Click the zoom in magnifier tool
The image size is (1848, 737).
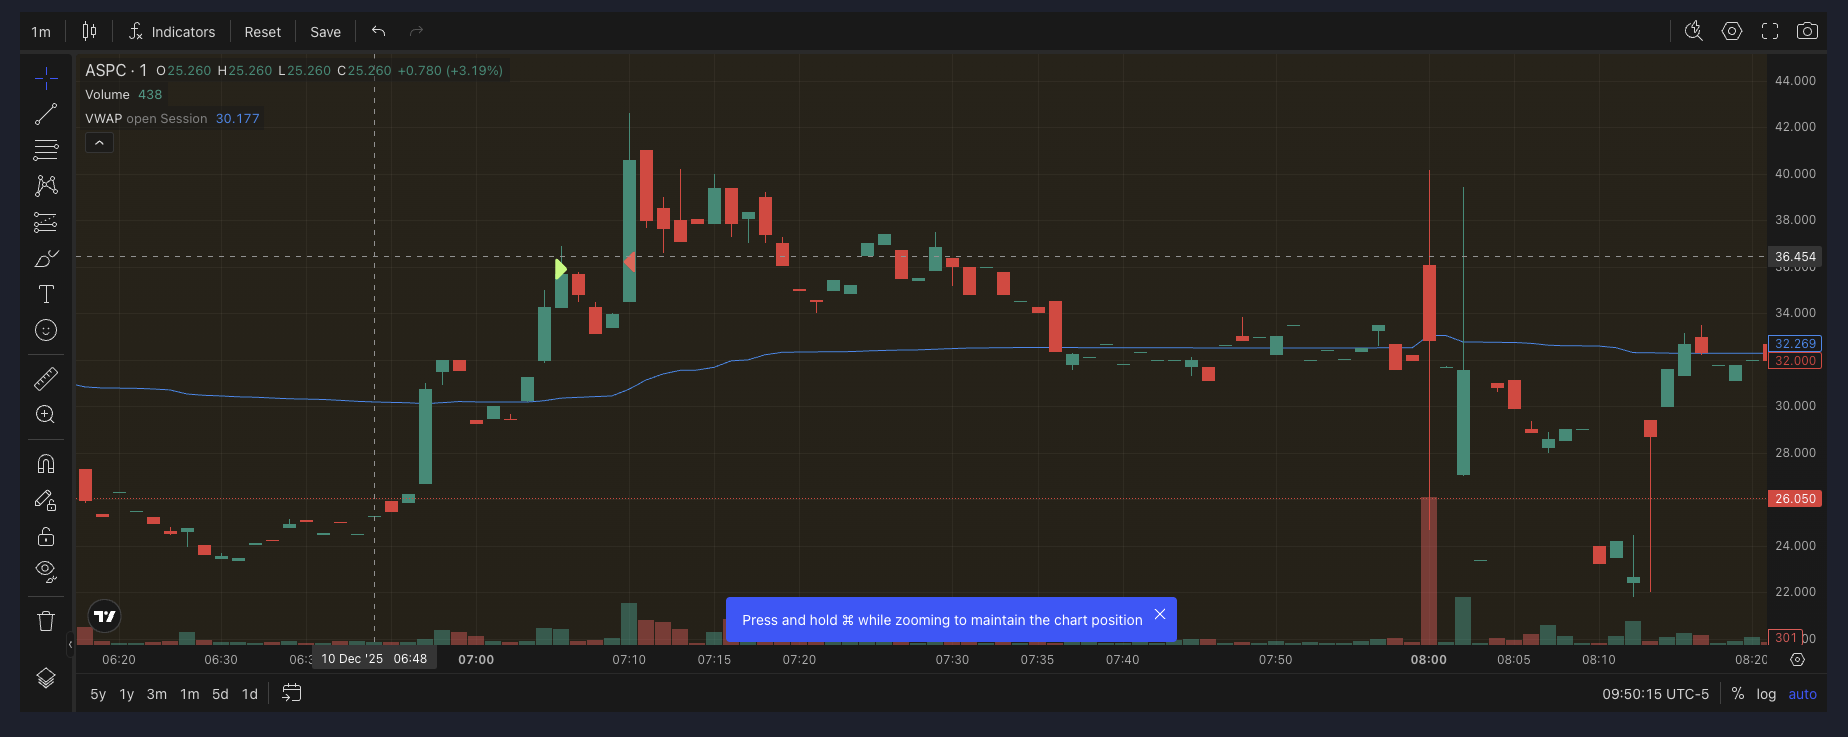(x=46, y=415)
